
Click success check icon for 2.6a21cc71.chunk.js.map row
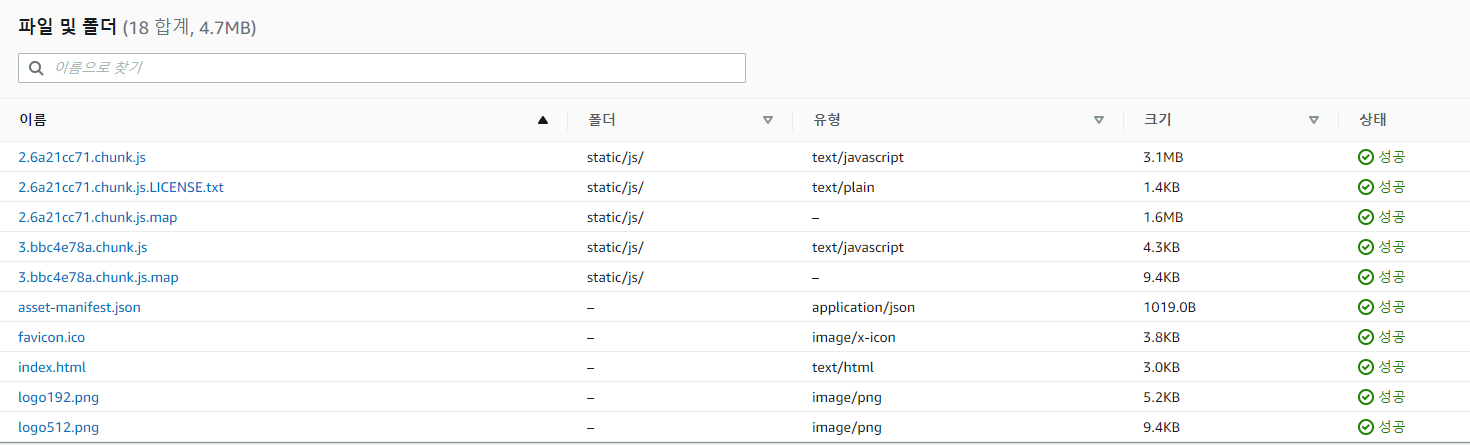pos(1365,217)
